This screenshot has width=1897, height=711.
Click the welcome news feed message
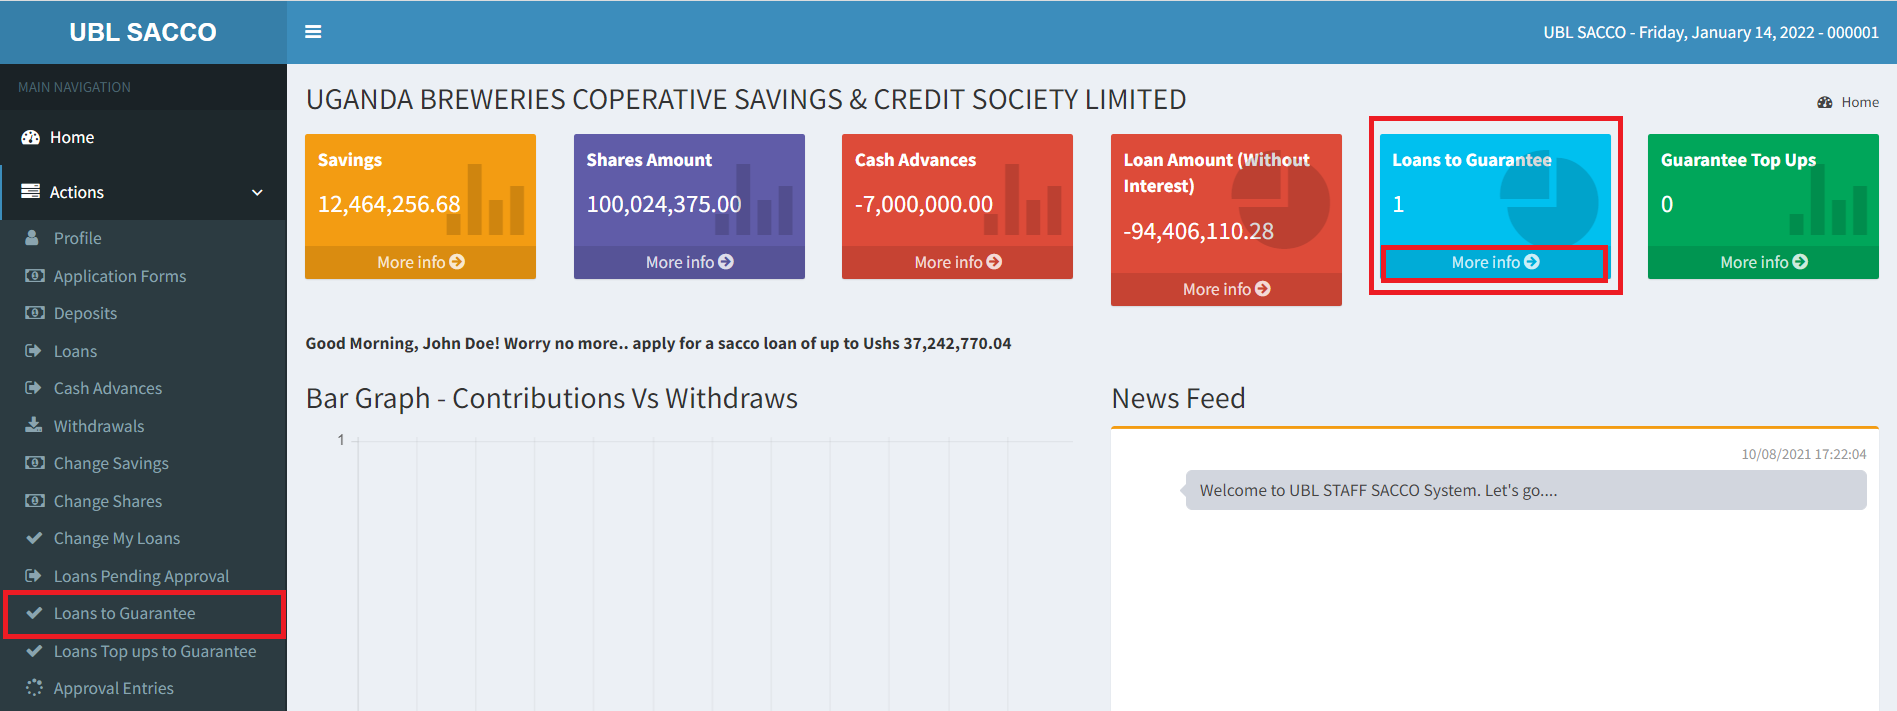(x=1526, y=490)
